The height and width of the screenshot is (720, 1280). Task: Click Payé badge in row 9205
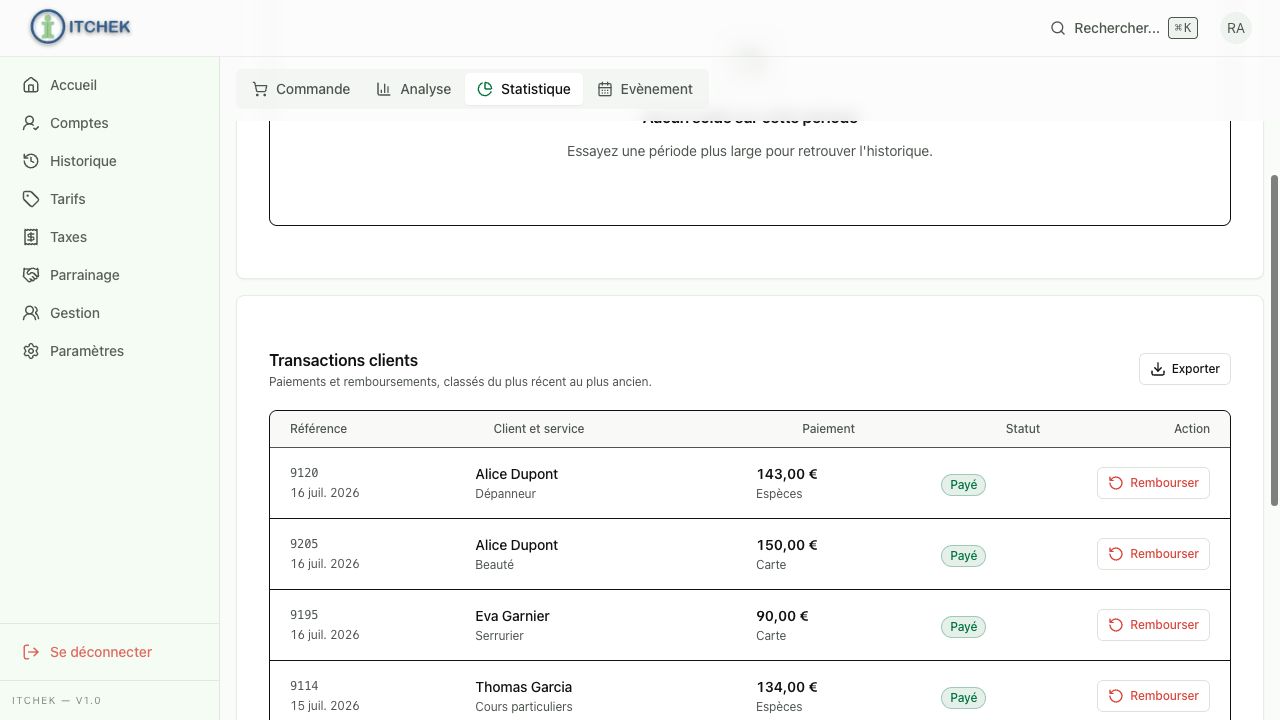[963, 556]
